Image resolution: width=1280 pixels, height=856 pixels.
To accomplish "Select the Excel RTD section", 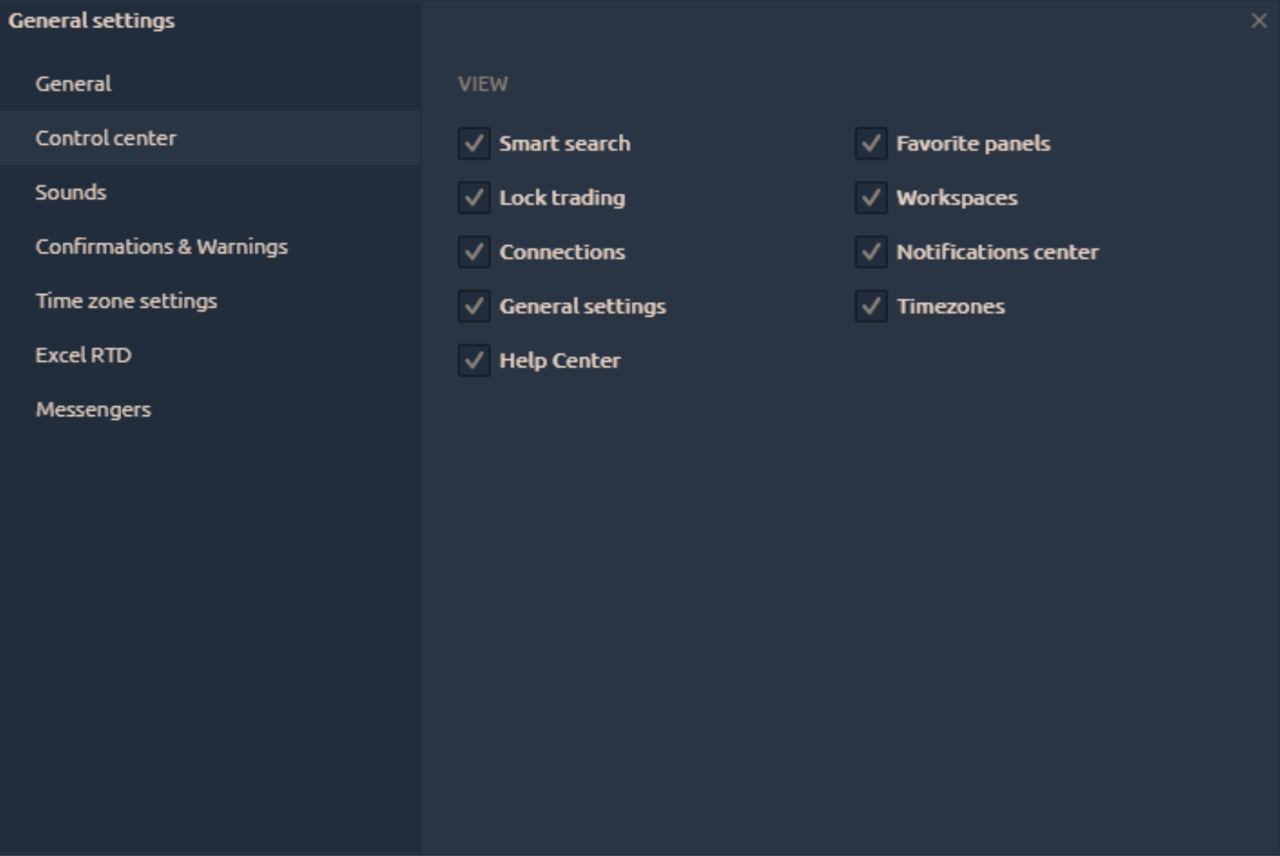I will pos(83,355).
